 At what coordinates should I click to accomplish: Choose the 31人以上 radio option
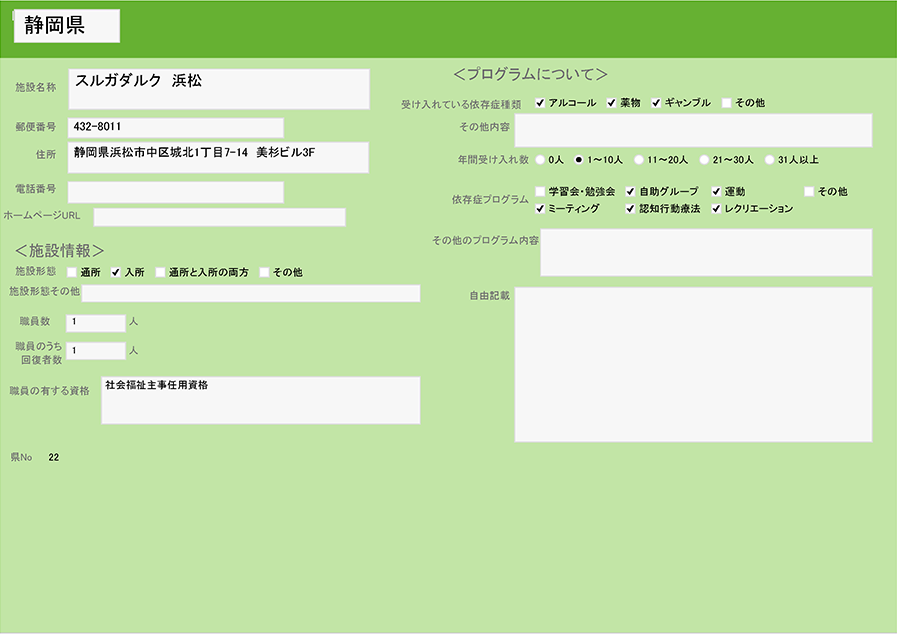point(769,159)
